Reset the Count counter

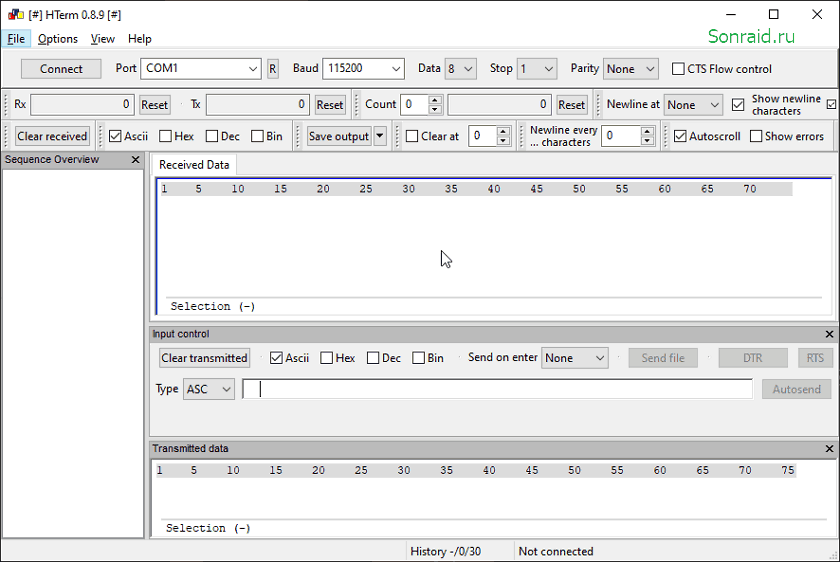pos(572,105)
